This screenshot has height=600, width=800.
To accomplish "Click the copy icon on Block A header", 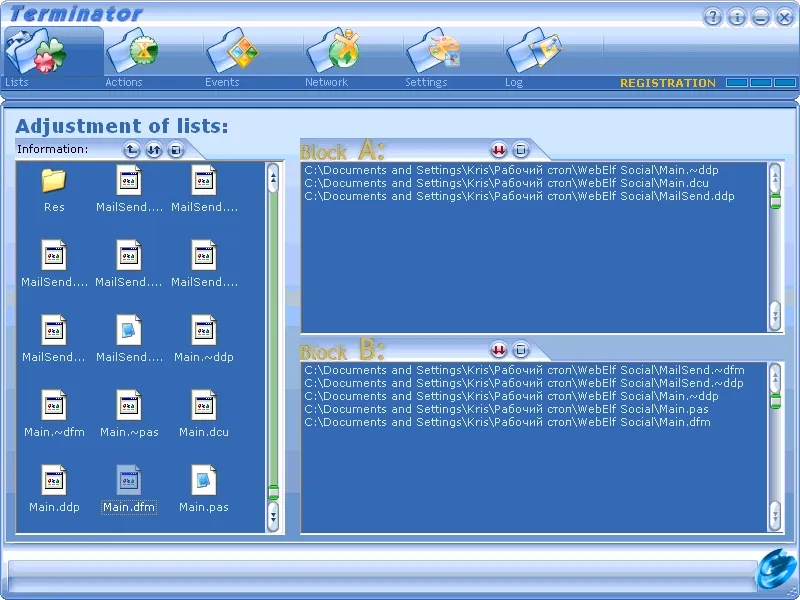I will click(520, 150).
